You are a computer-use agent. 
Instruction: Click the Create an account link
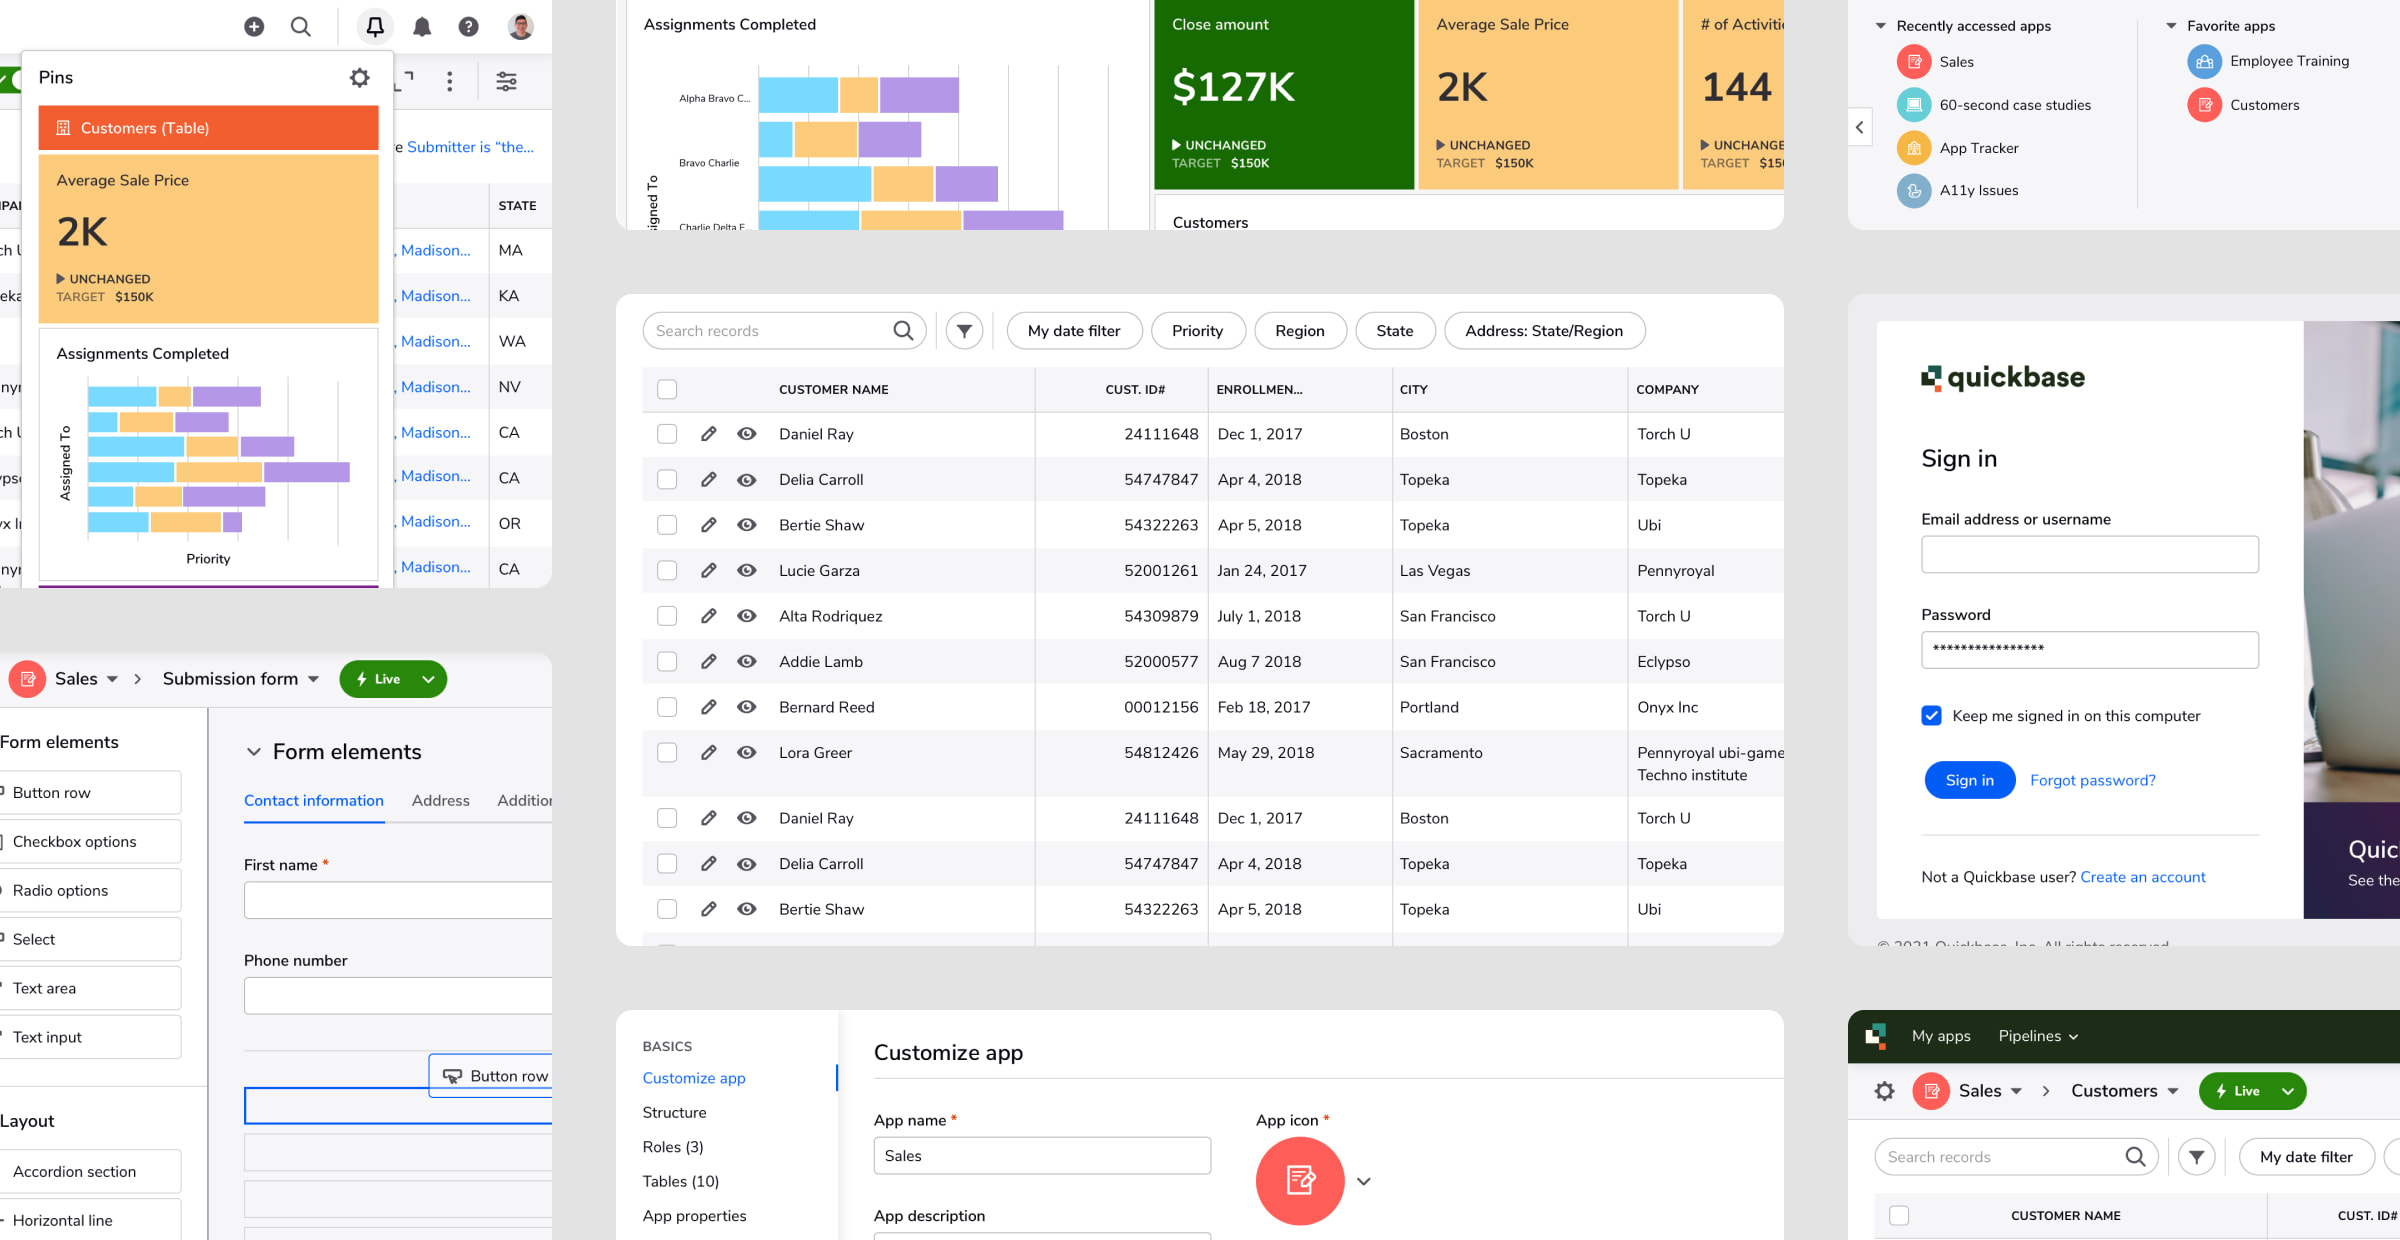2143,877
